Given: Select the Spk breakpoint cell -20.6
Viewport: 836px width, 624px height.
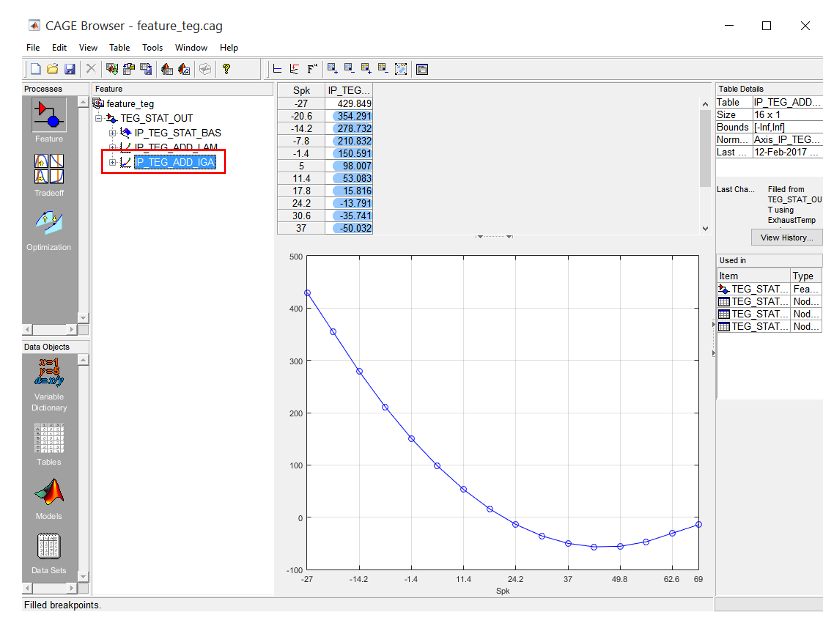Looking at the screenshot, I should point(301,116).
